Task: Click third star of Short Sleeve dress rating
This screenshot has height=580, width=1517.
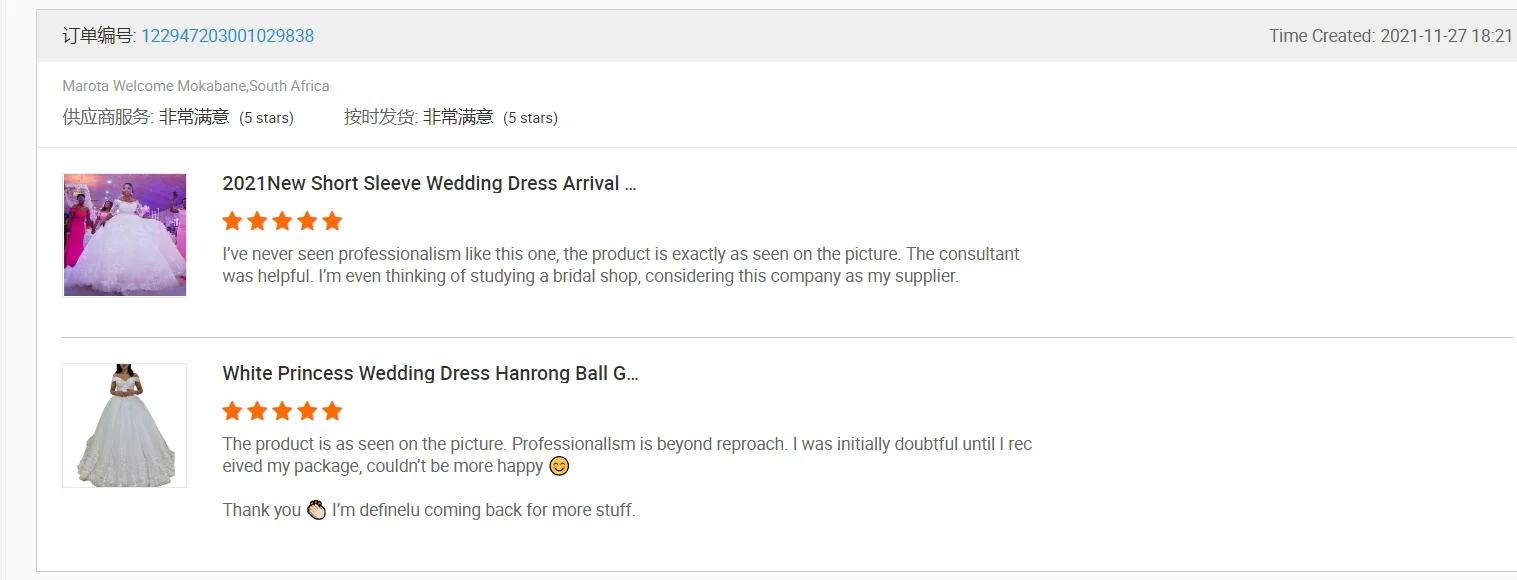Action: (x=282, y=221)
